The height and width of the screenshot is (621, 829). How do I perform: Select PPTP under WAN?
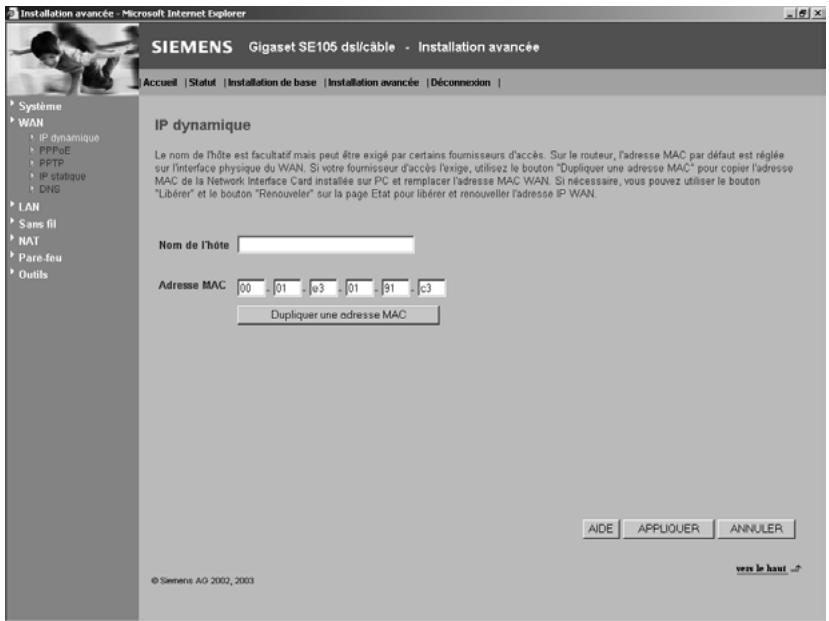click(x=51, y=163)
